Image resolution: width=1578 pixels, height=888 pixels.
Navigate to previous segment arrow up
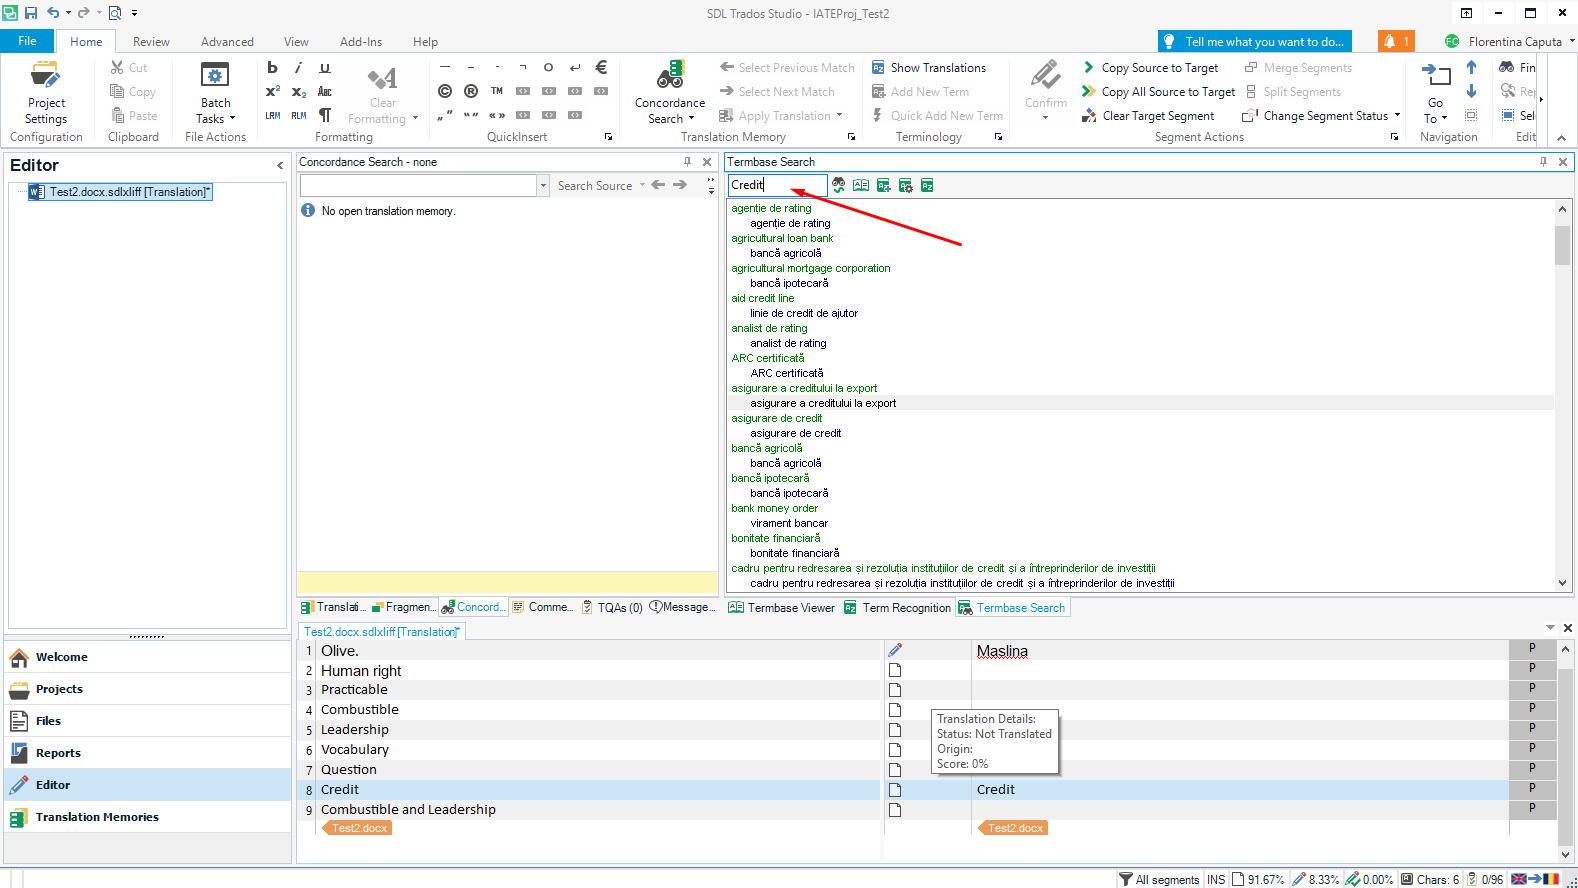(x=1471, y=67)
